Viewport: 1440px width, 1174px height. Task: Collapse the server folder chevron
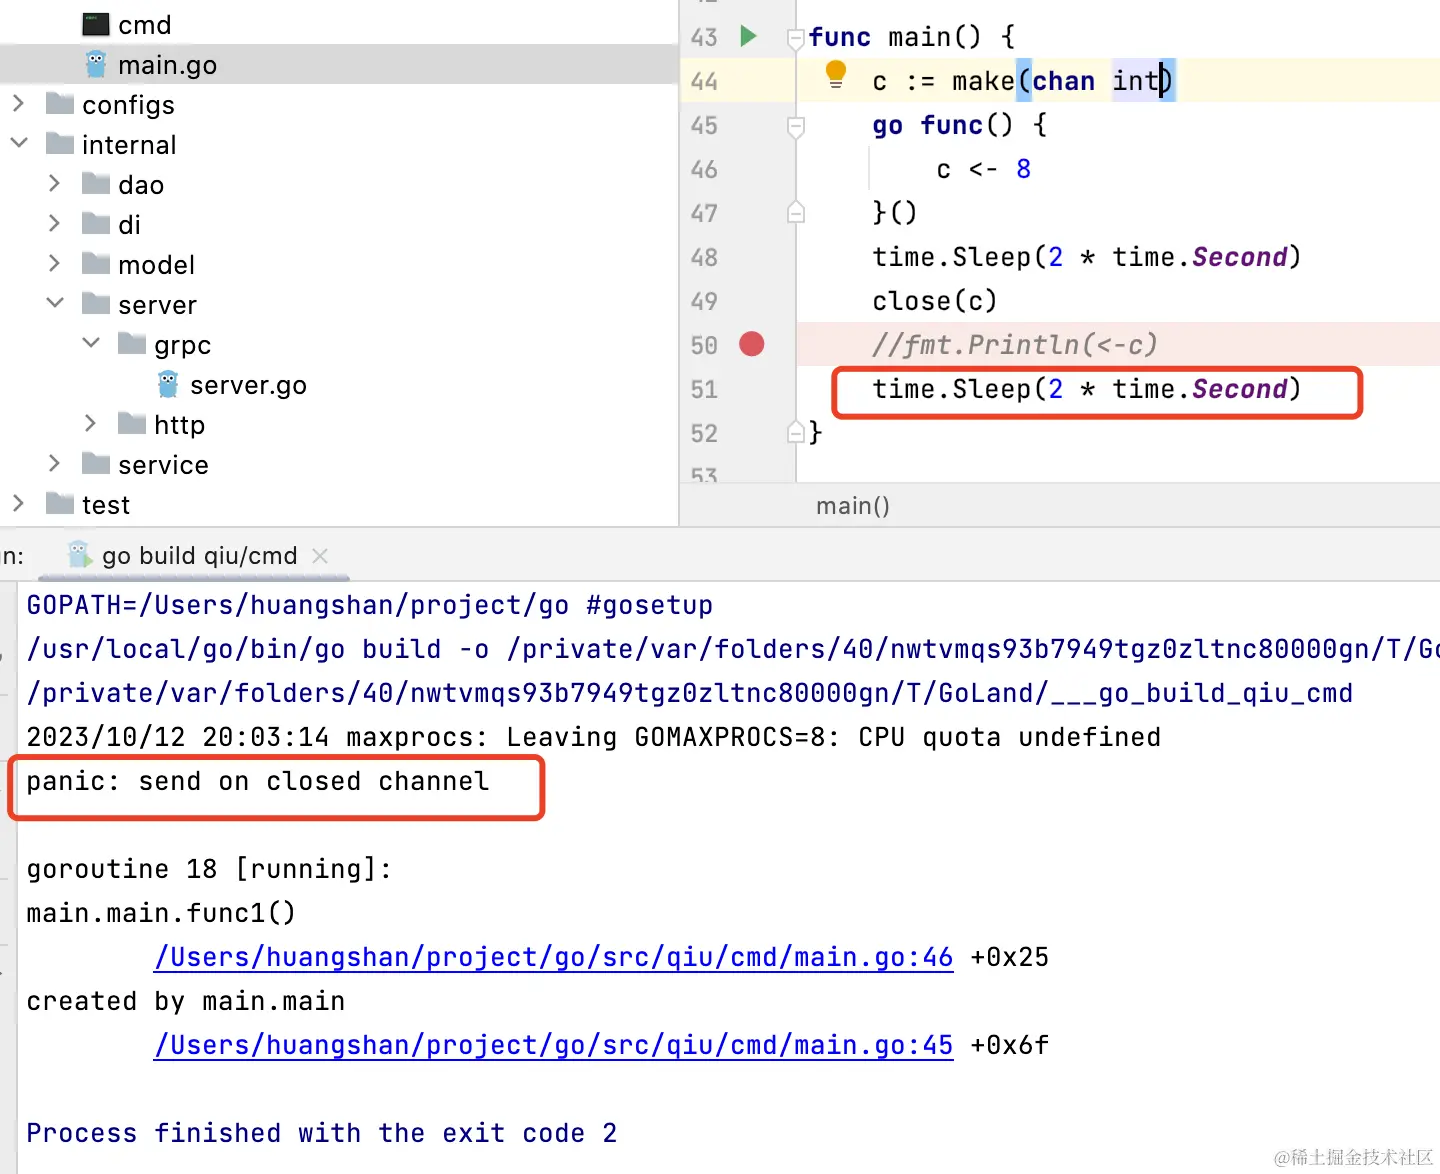(x=55, y=303)
